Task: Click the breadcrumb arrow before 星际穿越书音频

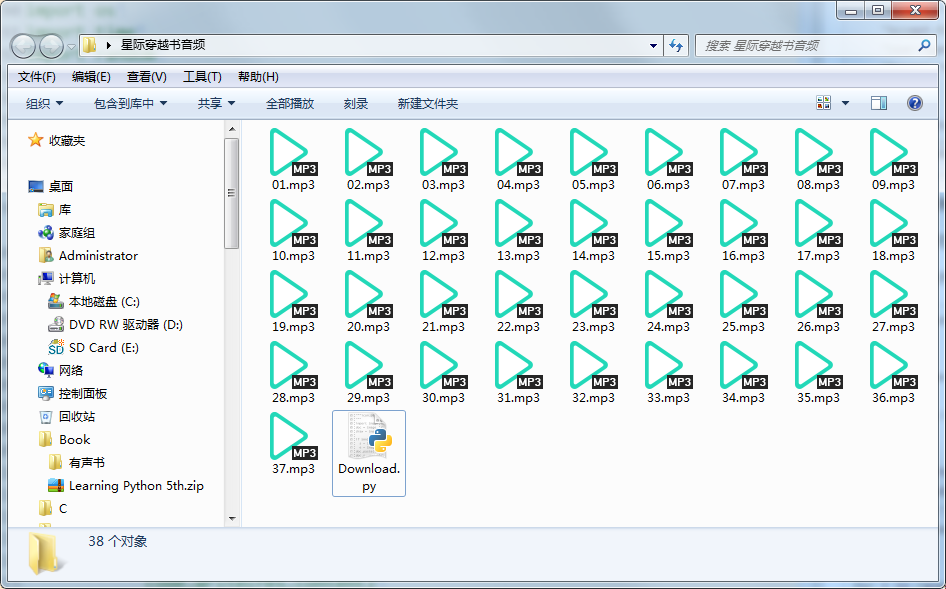Action: click(109, 45)
